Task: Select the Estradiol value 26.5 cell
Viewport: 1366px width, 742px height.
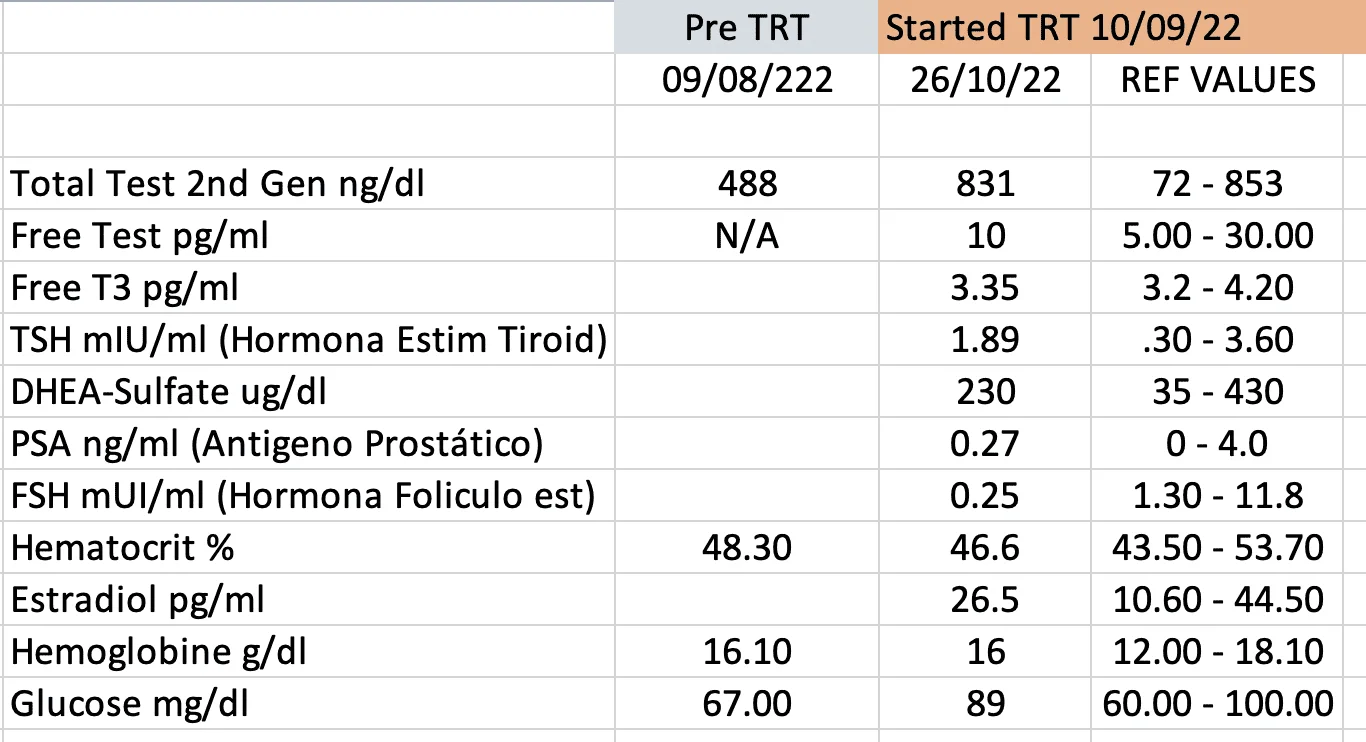Action: (985, 600)
